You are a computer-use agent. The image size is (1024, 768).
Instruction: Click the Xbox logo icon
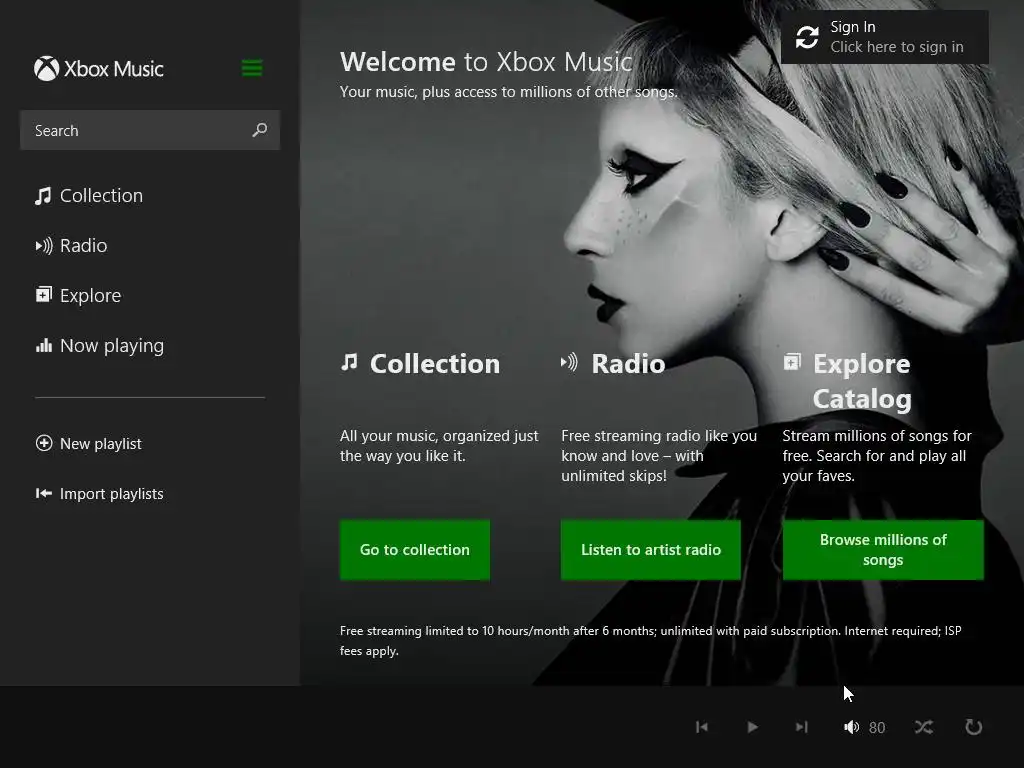tap(46, 69)
